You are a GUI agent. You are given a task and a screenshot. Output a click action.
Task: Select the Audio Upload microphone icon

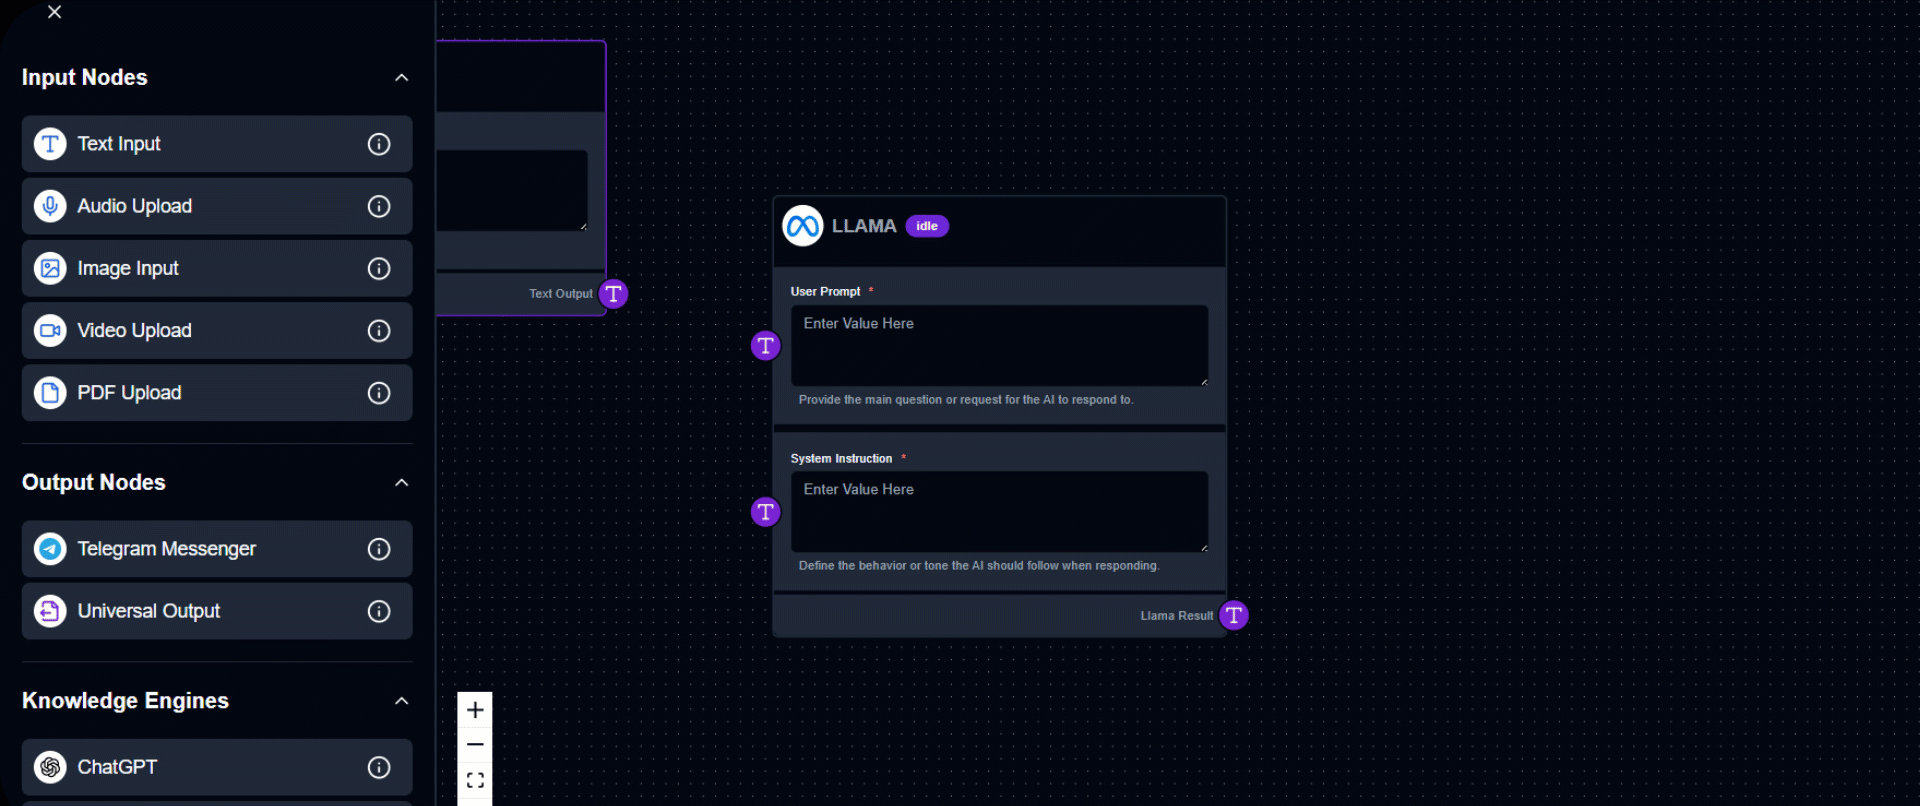50,206
